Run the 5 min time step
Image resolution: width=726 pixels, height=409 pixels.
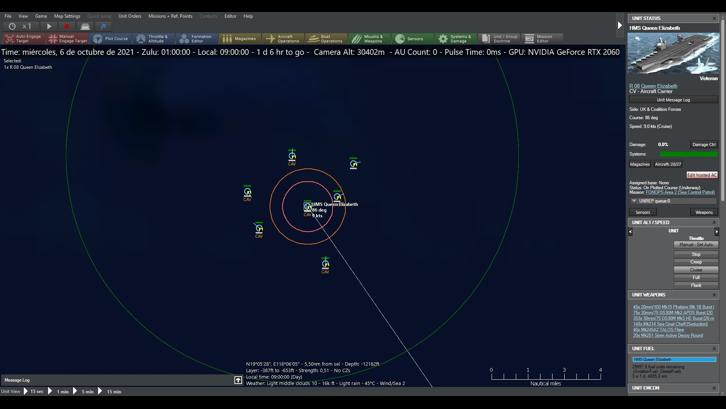click(84, 391)
